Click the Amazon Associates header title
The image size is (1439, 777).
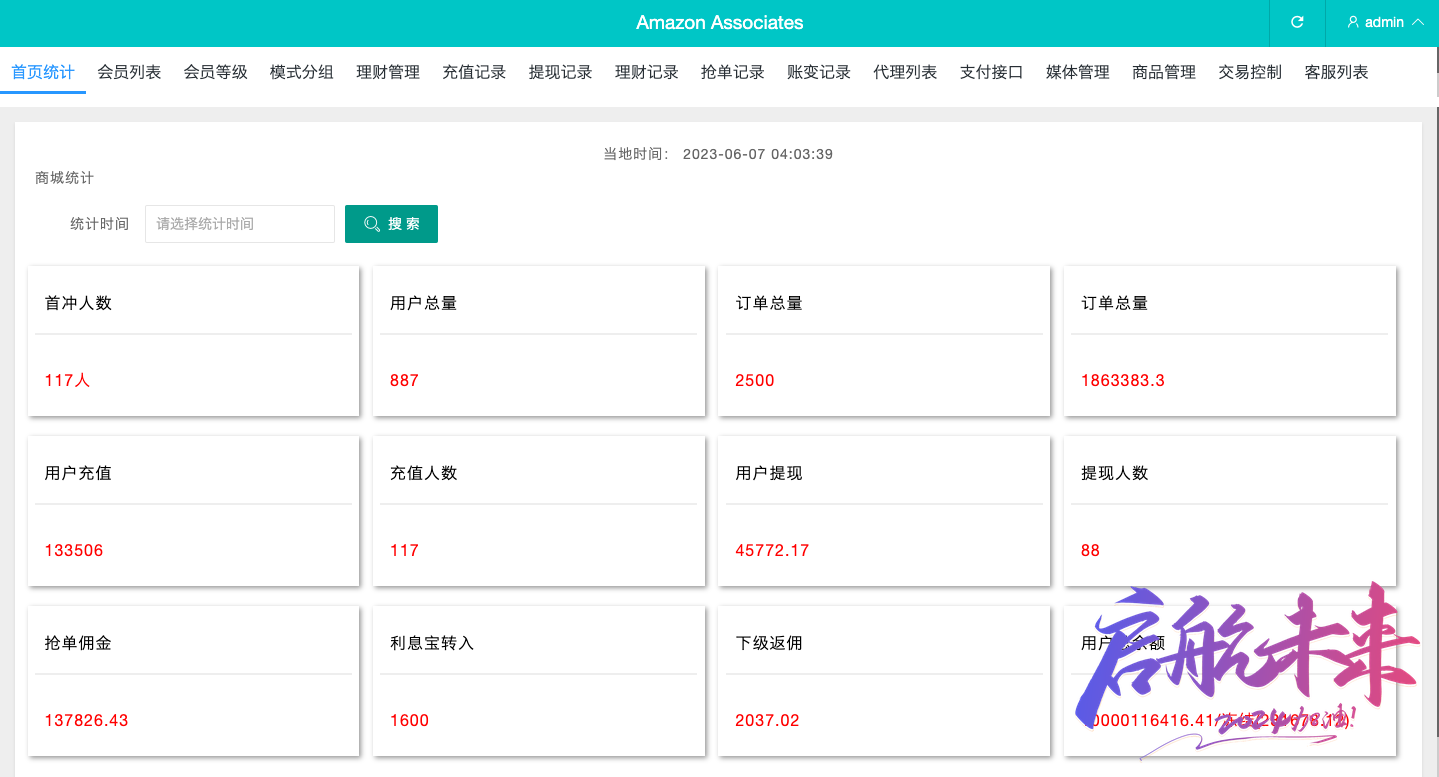pos(719,22)
